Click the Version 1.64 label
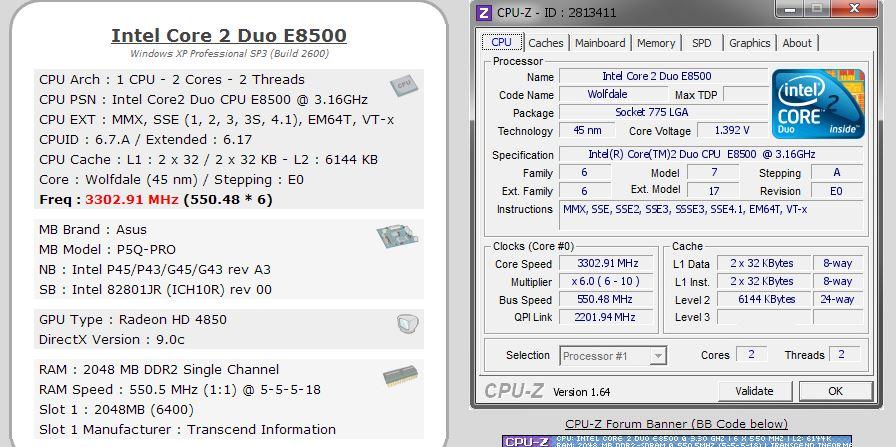 pos(582,392)
